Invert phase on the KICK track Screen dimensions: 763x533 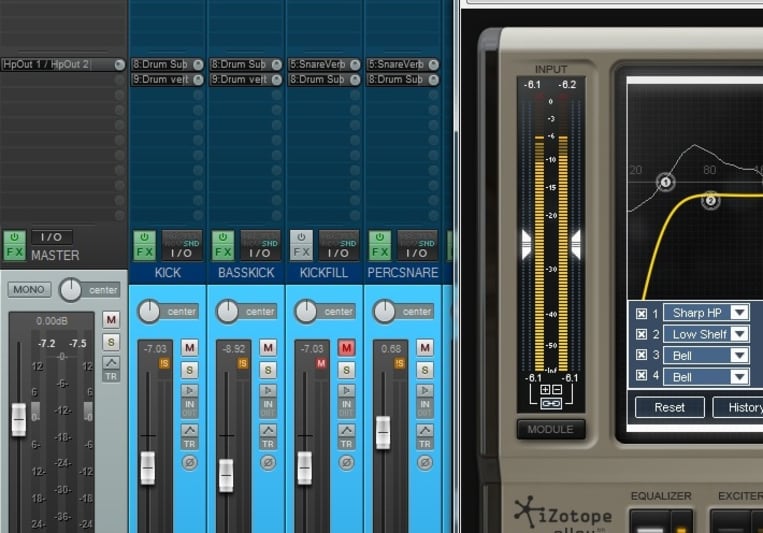(x=189, y=462)
